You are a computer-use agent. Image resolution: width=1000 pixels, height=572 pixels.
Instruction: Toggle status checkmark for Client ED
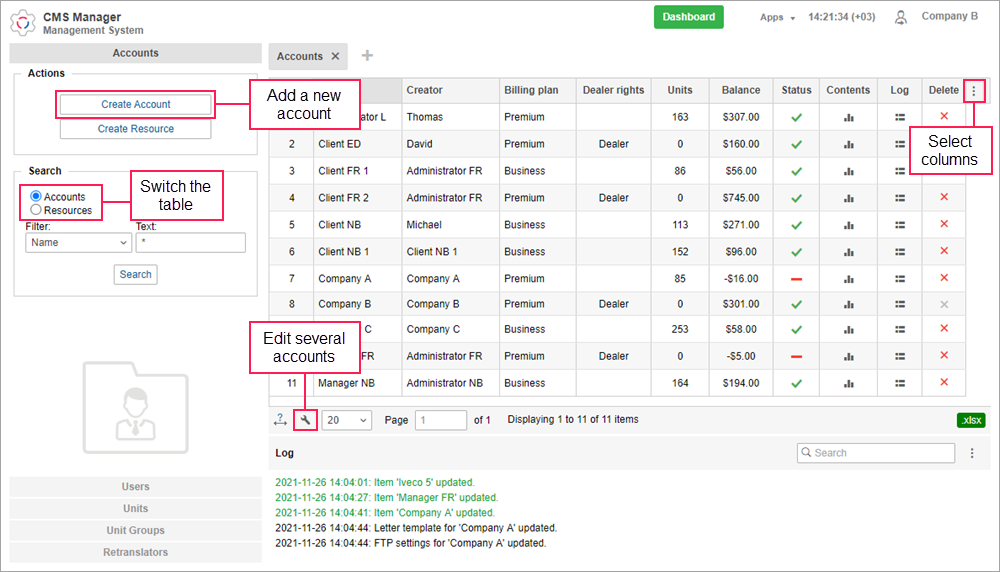click(x=797, y=145)
